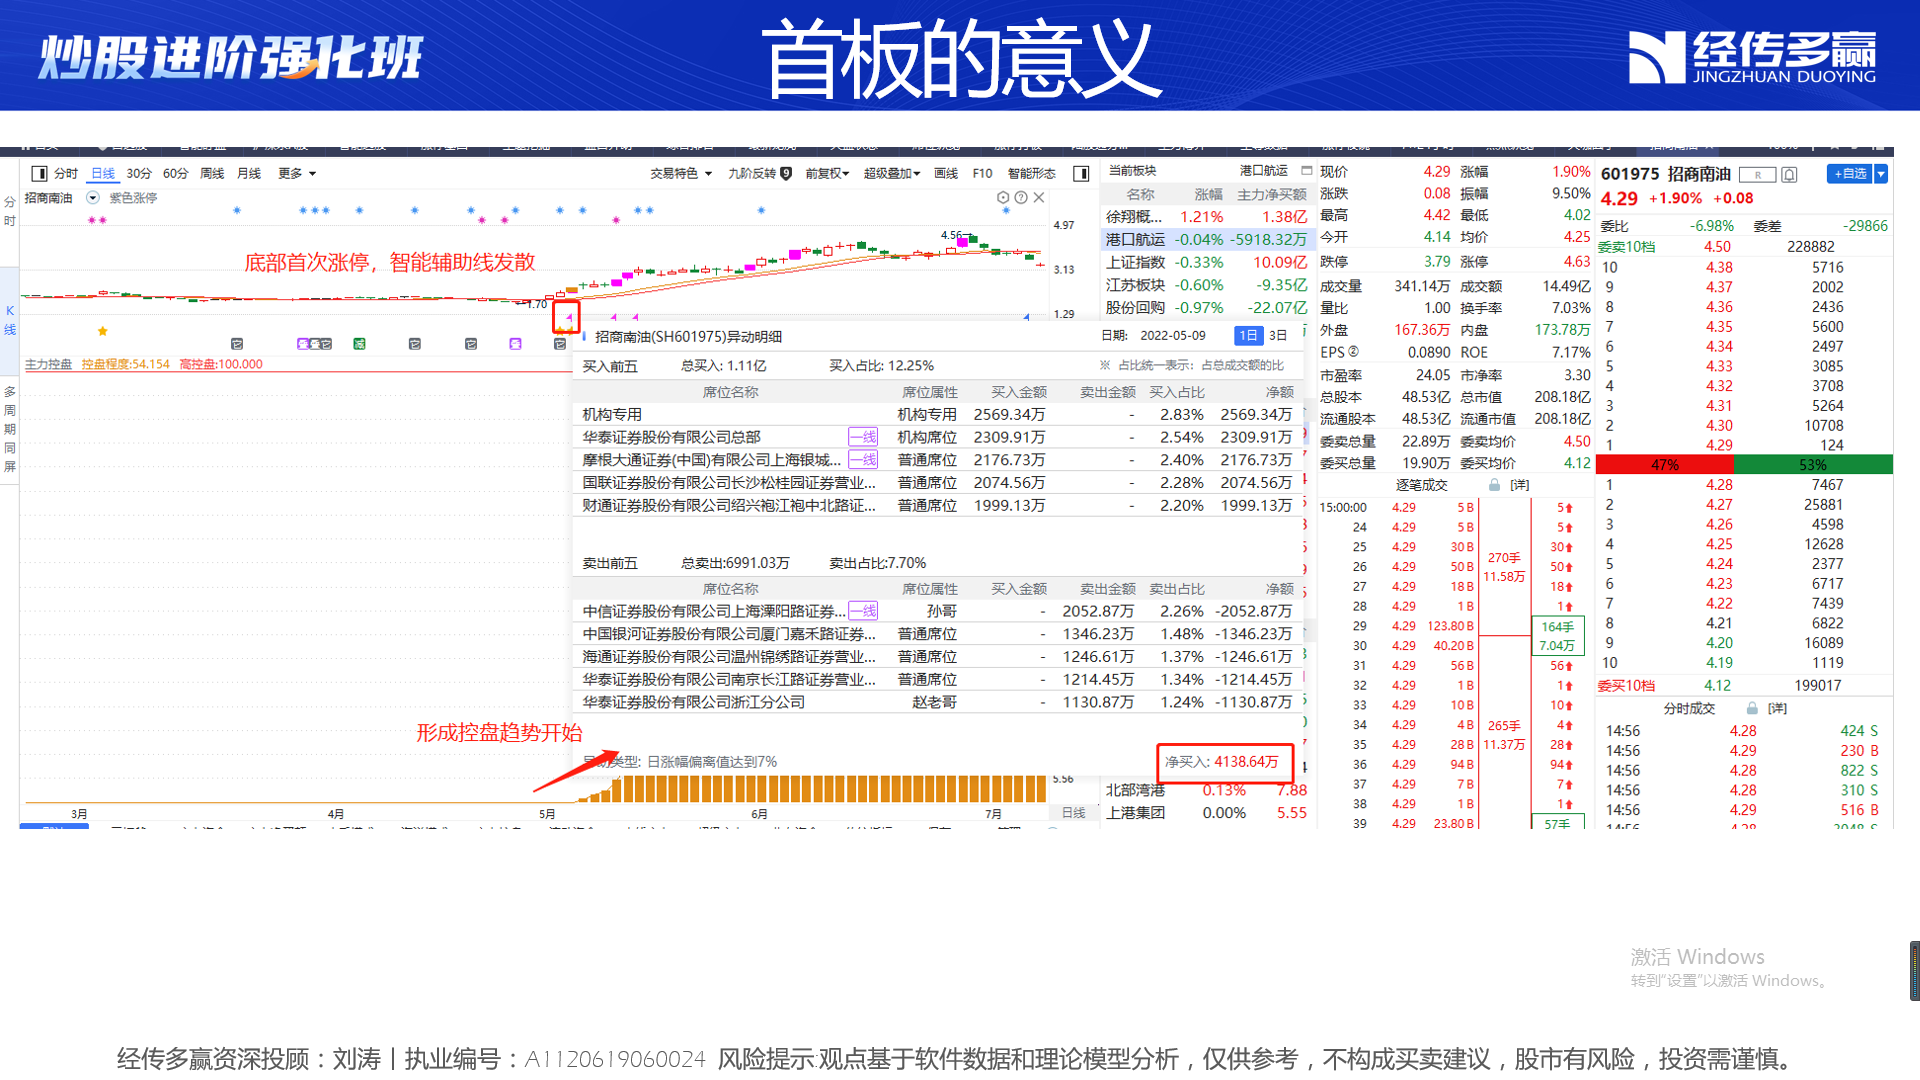The height and width of the screenshot is (1080, 1920).
Task: Switch to 30分 period
Action: [139, 174]
